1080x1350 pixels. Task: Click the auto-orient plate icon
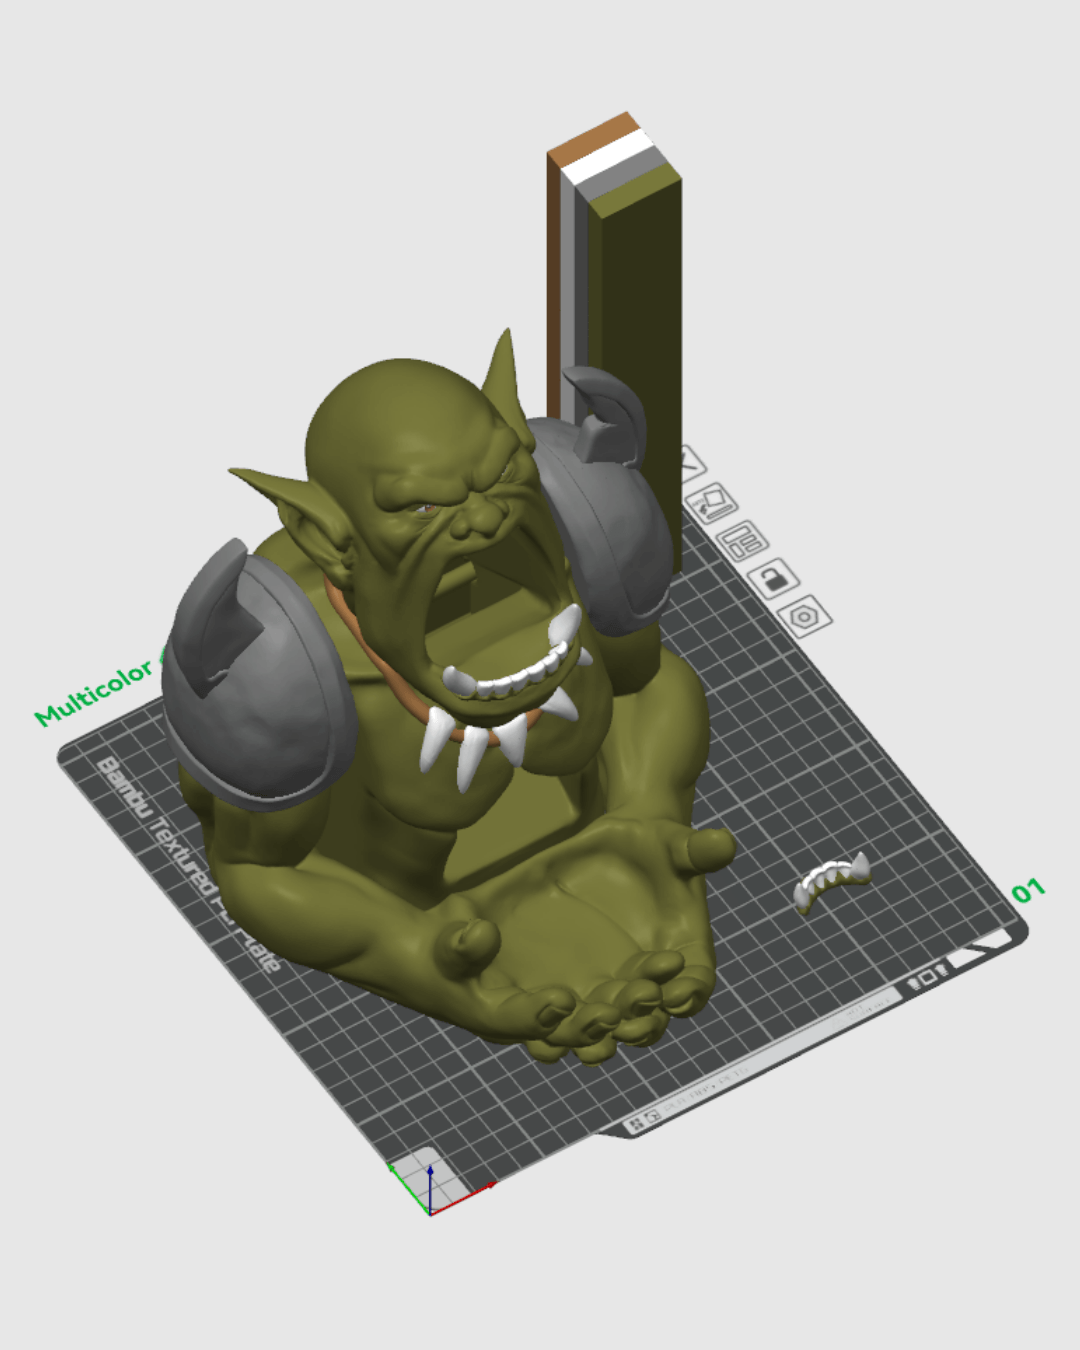coord(712,504)
